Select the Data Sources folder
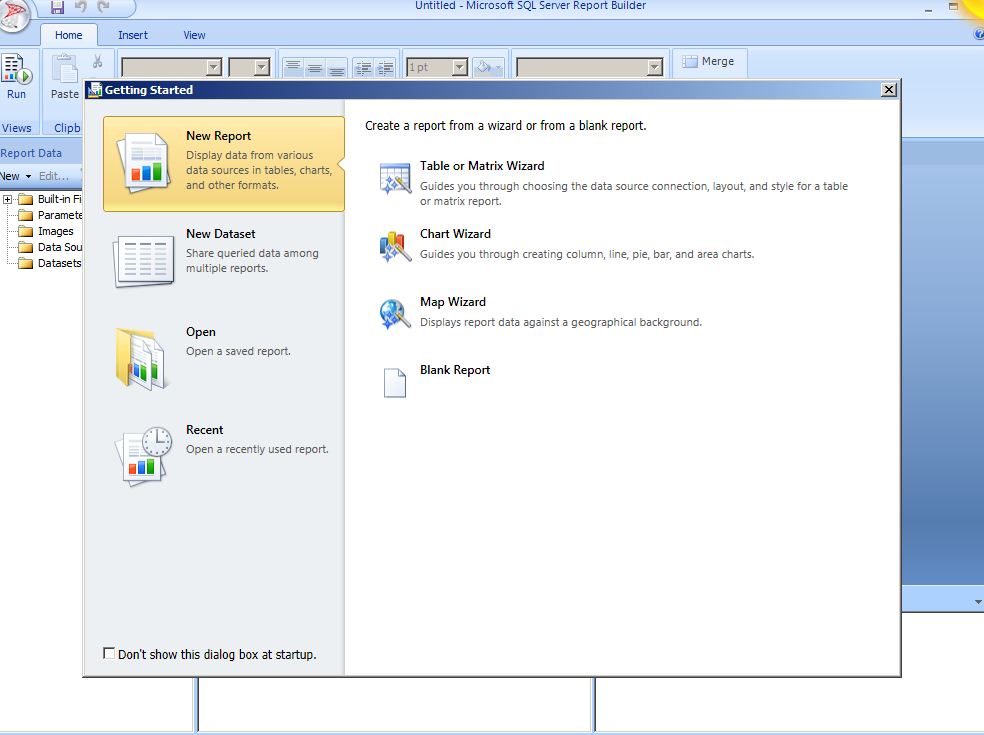Image resolution: width=984 pixels, height=735 pixels. pos(50,247)
